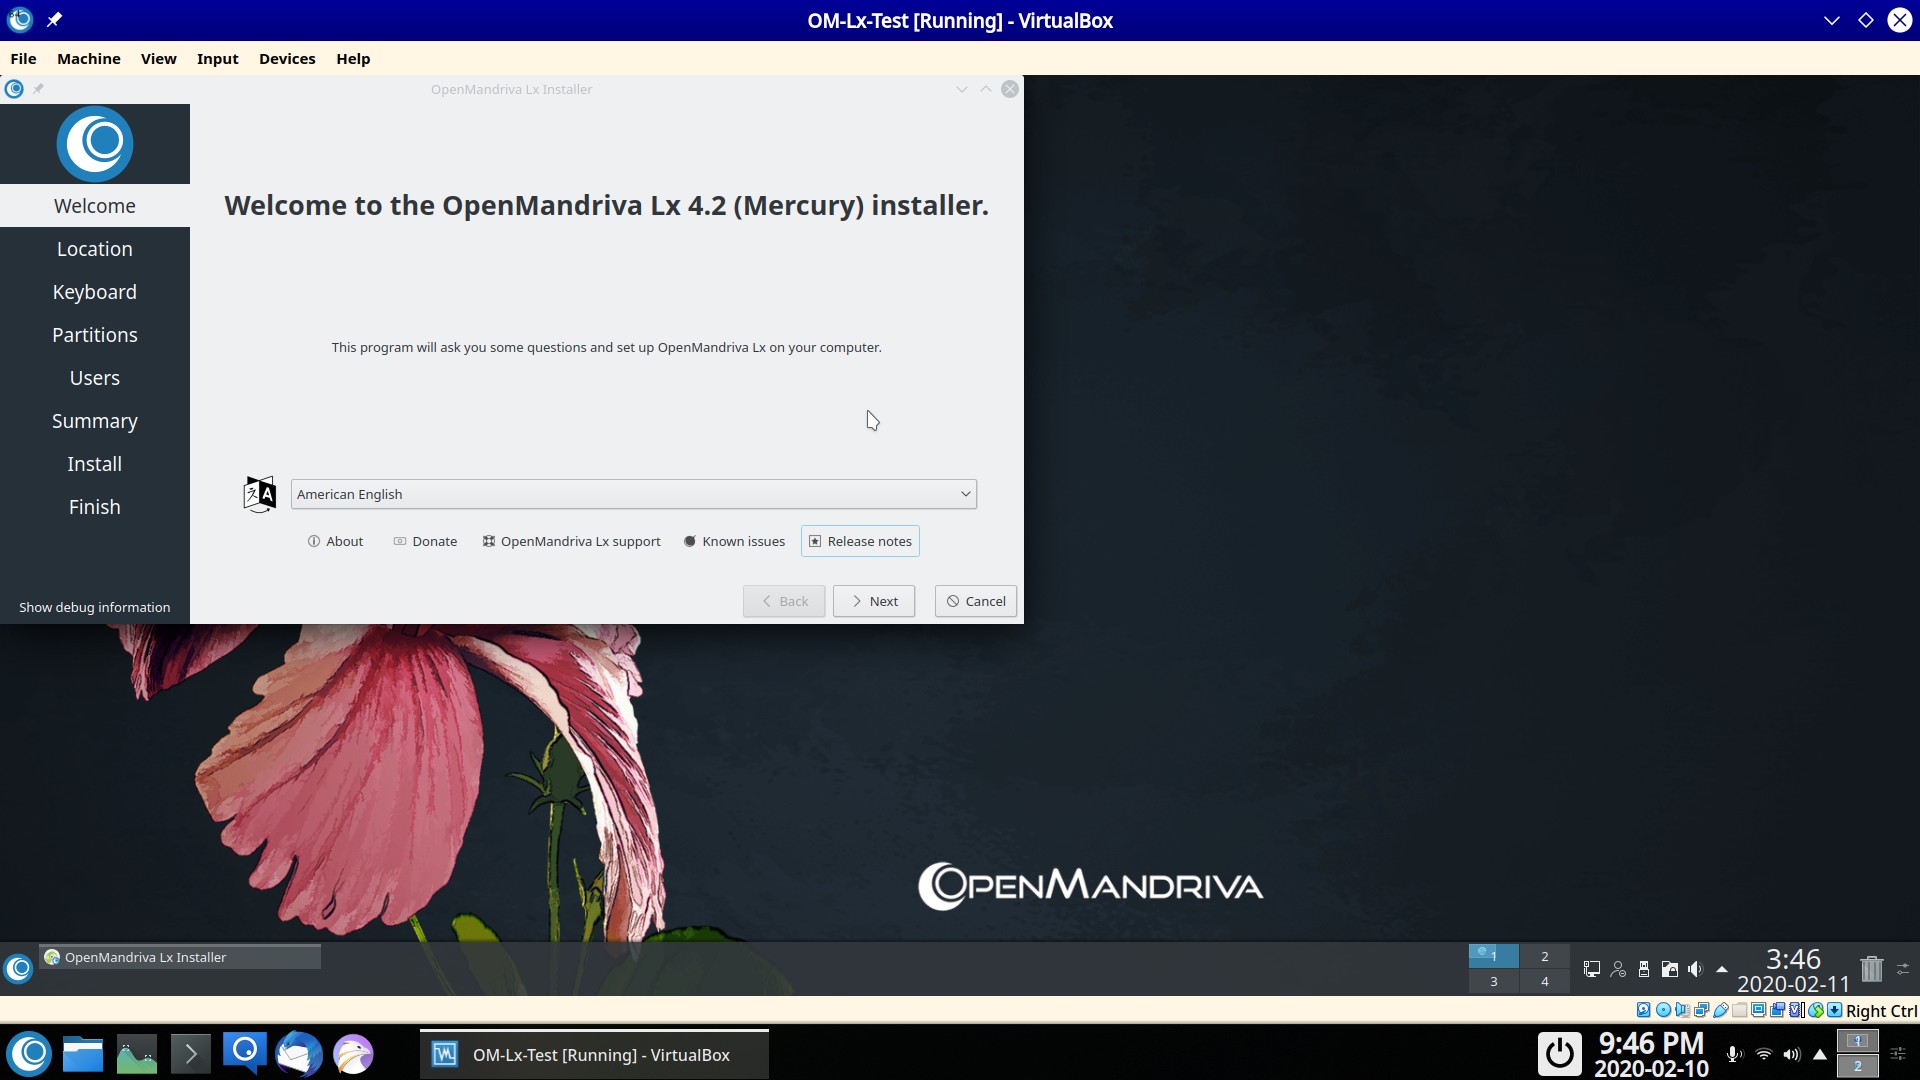This screenshot has height=1080, width=1920.
Task: Click Show debug information
Action: [x=95, y=607]
